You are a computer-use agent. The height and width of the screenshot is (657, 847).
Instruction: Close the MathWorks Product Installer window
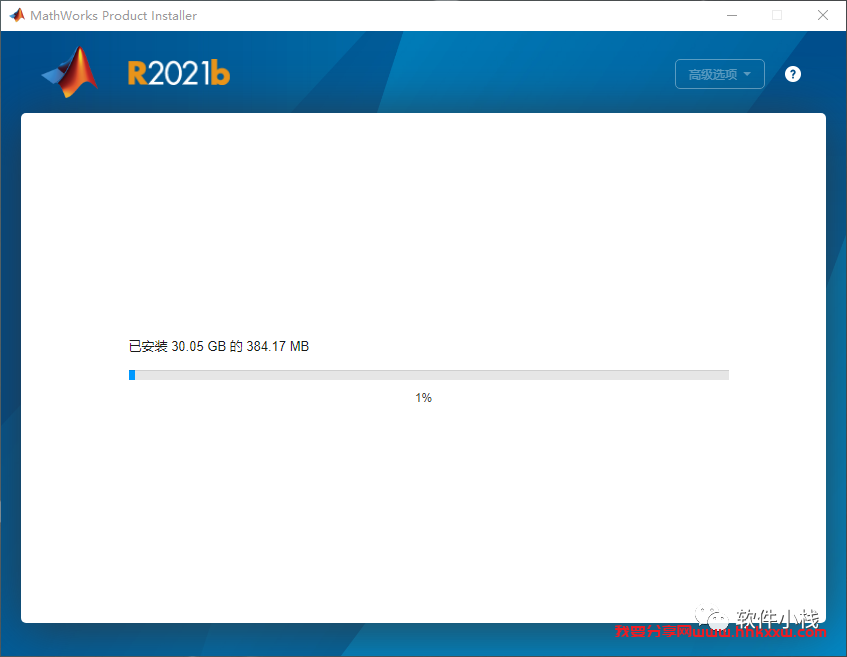(x=823, y=15)
